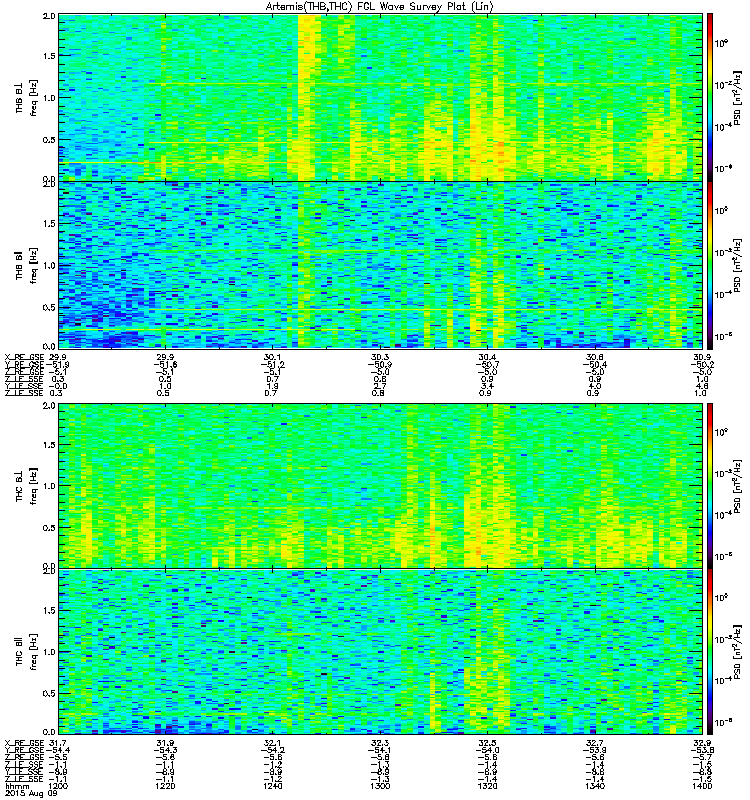Image resolution: width=750 pixels, height=800 pixels.
Task: Click the "THB B∥ freq [Hz]" axis label
Action: (26, 265)
